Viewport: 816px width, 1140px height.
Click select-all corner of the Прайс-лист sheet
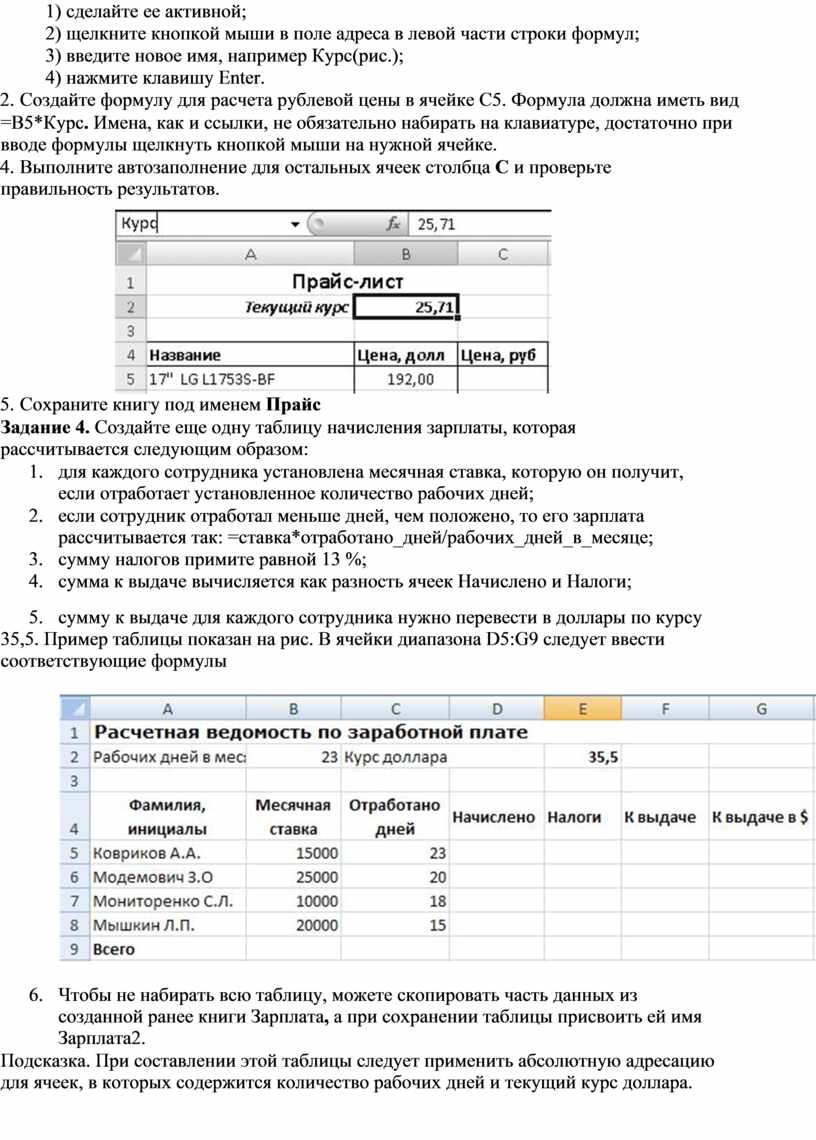tap(131, 254)
